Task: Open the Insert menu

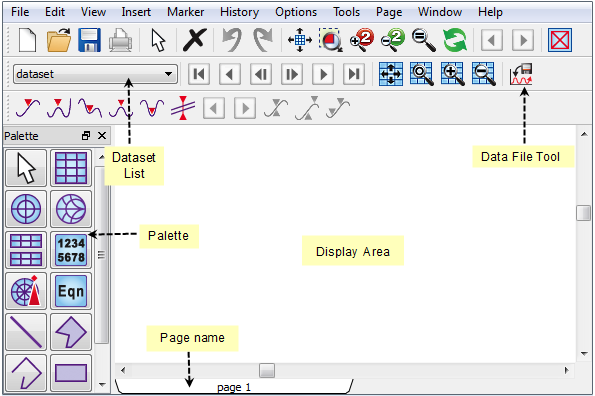Action: pyautogui.click(x=136, y=12)
